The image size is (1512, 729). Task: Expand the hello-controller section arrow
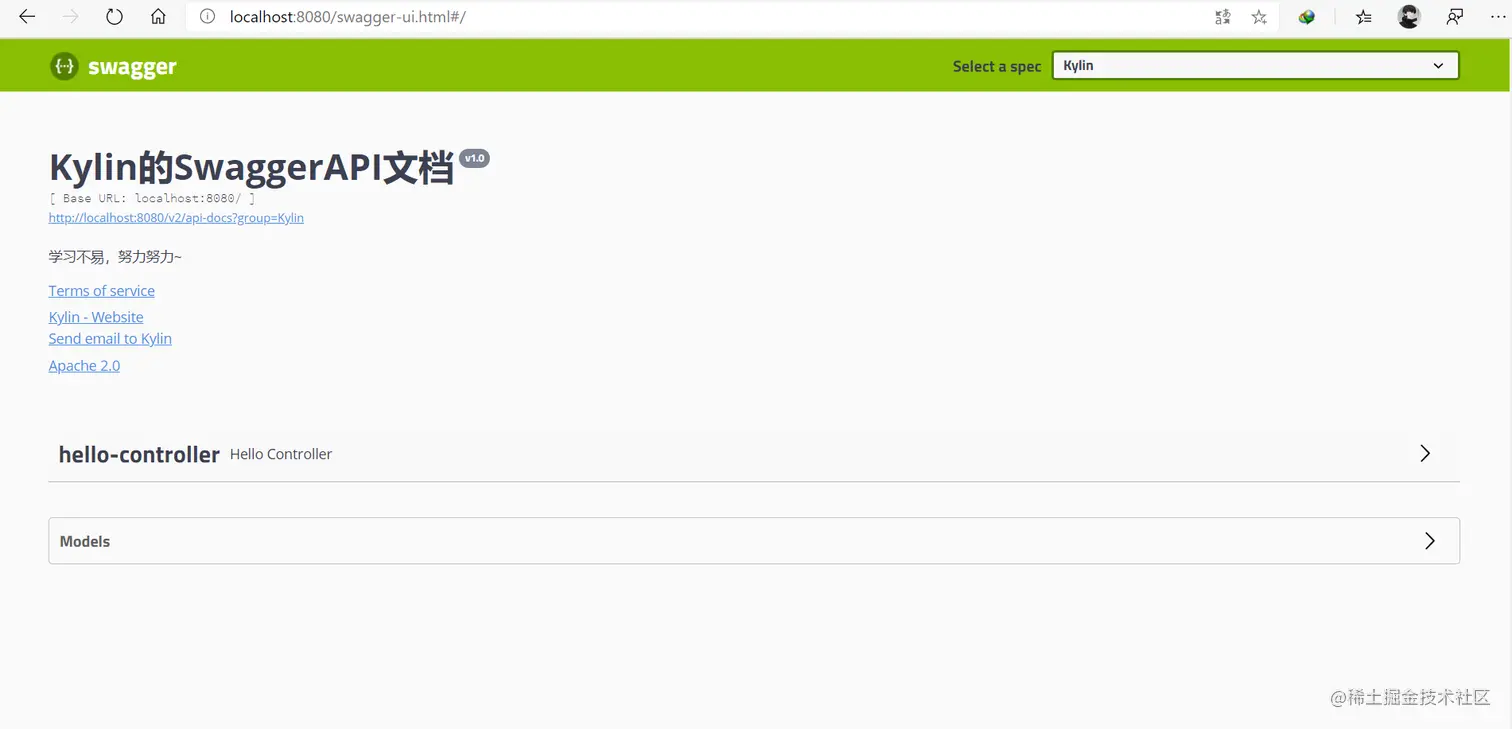(x=1425, y=453)
